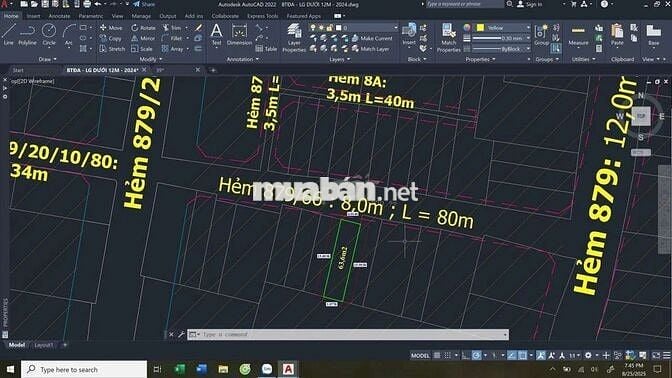This screenshot has height=378, width=672.
Task: Activate the Array command
Action: [173, 49]
